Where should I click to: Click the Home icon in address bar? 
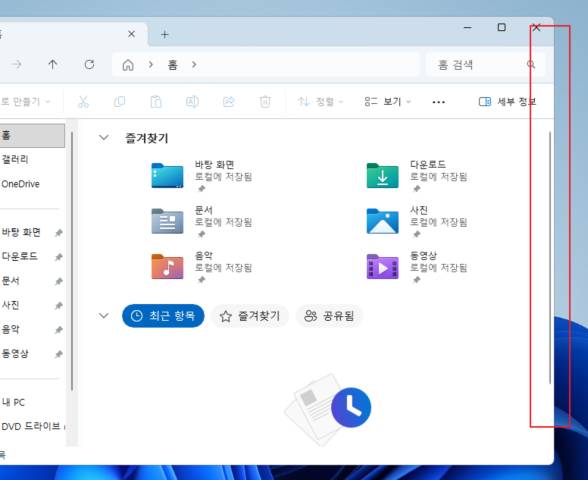pos(128,65)
